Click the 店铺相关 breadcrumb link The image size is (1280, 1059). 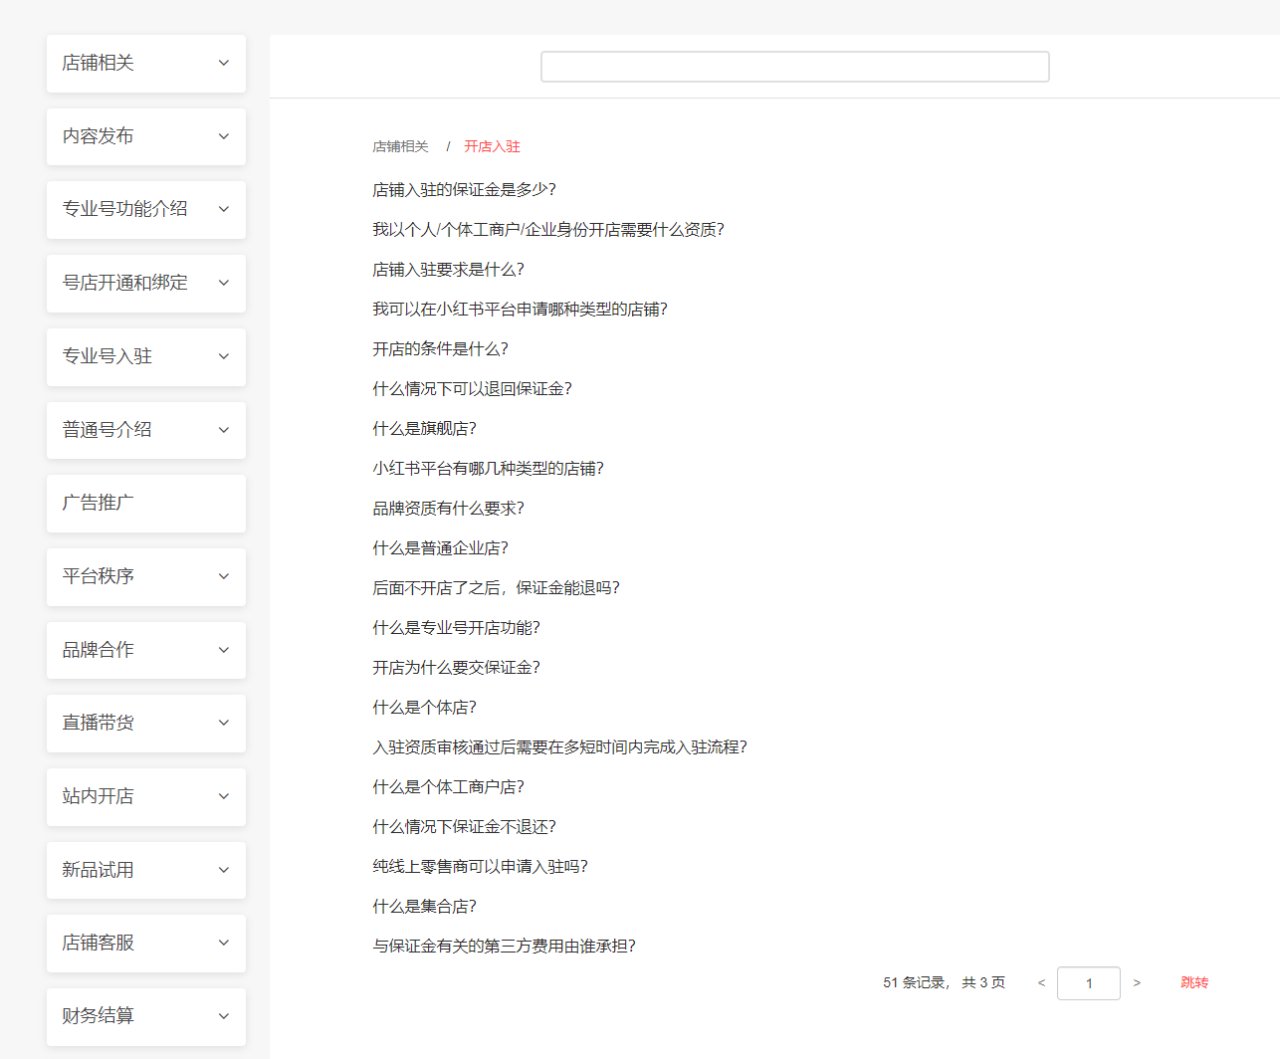400,147
